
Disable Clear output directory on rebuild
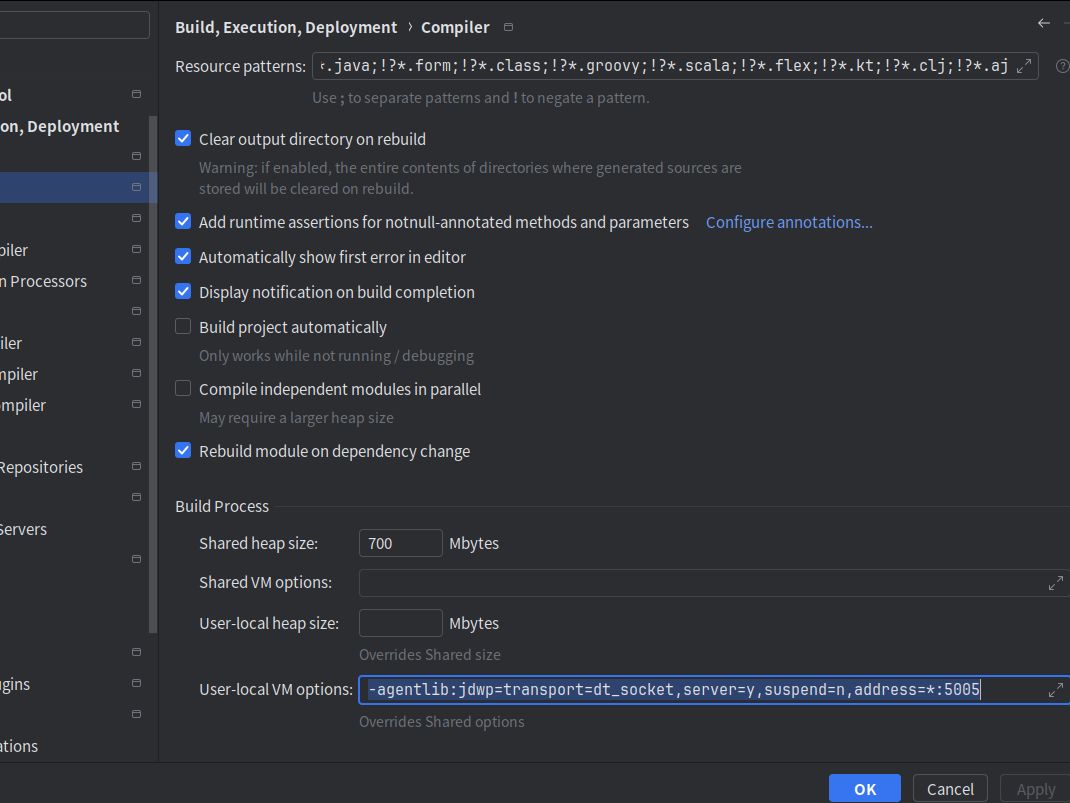click(x=183, y=139)
